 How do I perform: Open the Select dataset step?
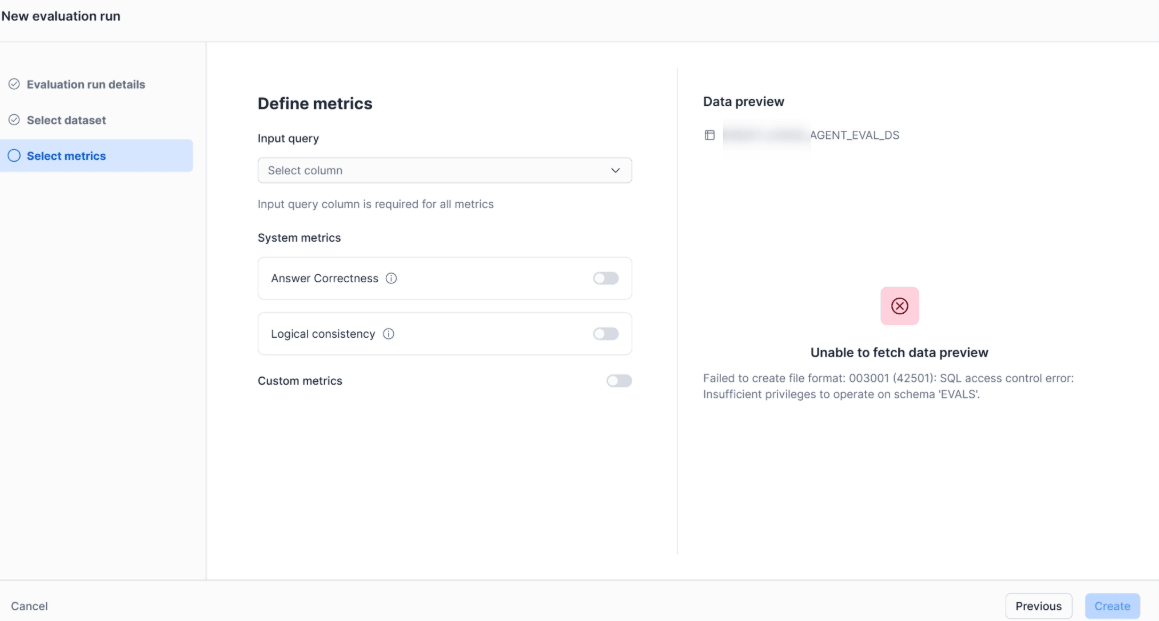click(x=66, y=121)
